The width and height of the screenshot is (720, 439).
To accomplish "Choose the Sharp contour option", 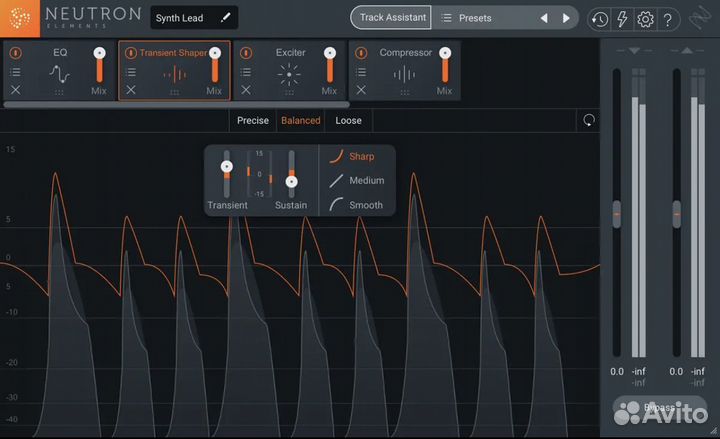I will pyautogui.click(x=352, y=156).
